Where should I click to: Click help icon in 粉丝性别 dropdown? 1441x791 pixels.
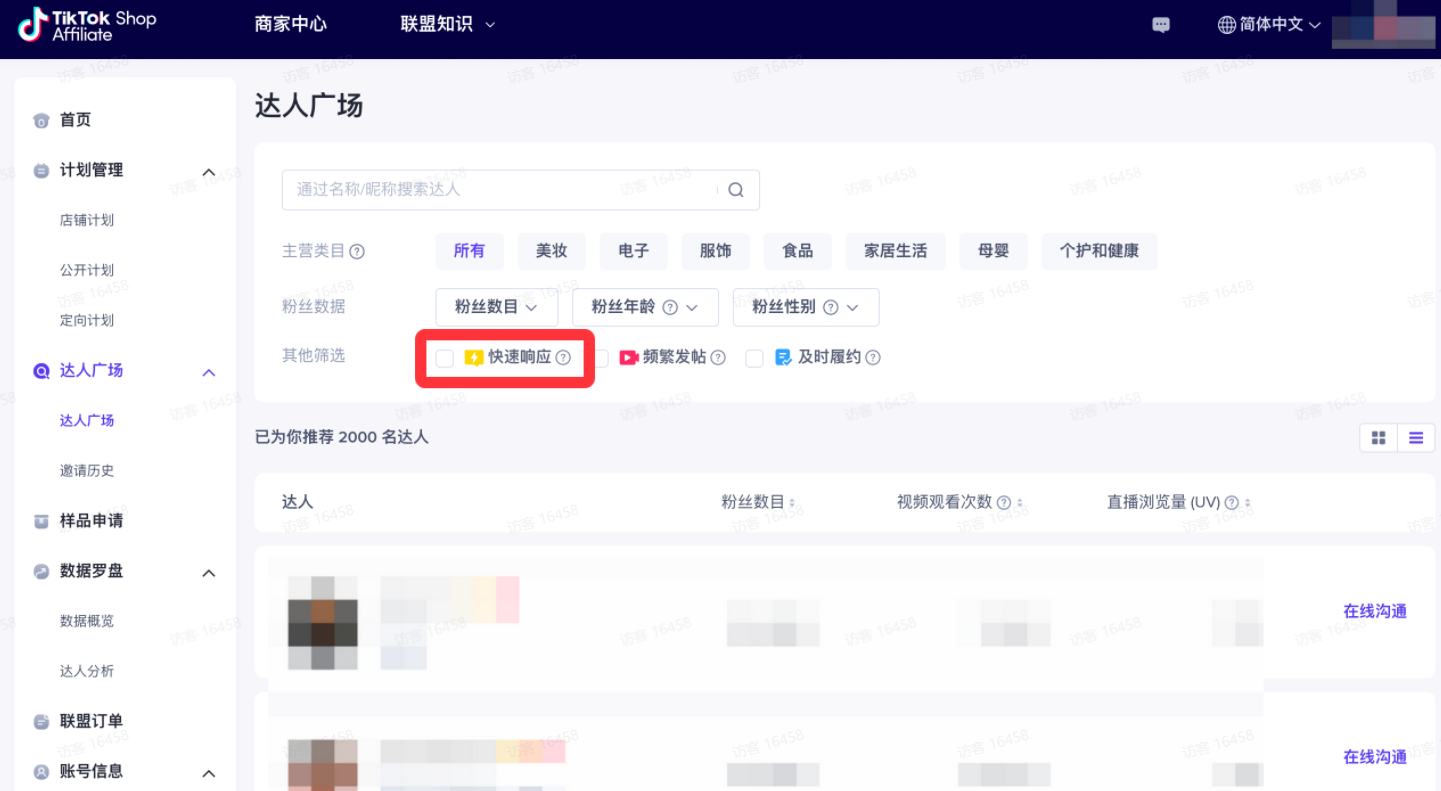coord(831,308)
